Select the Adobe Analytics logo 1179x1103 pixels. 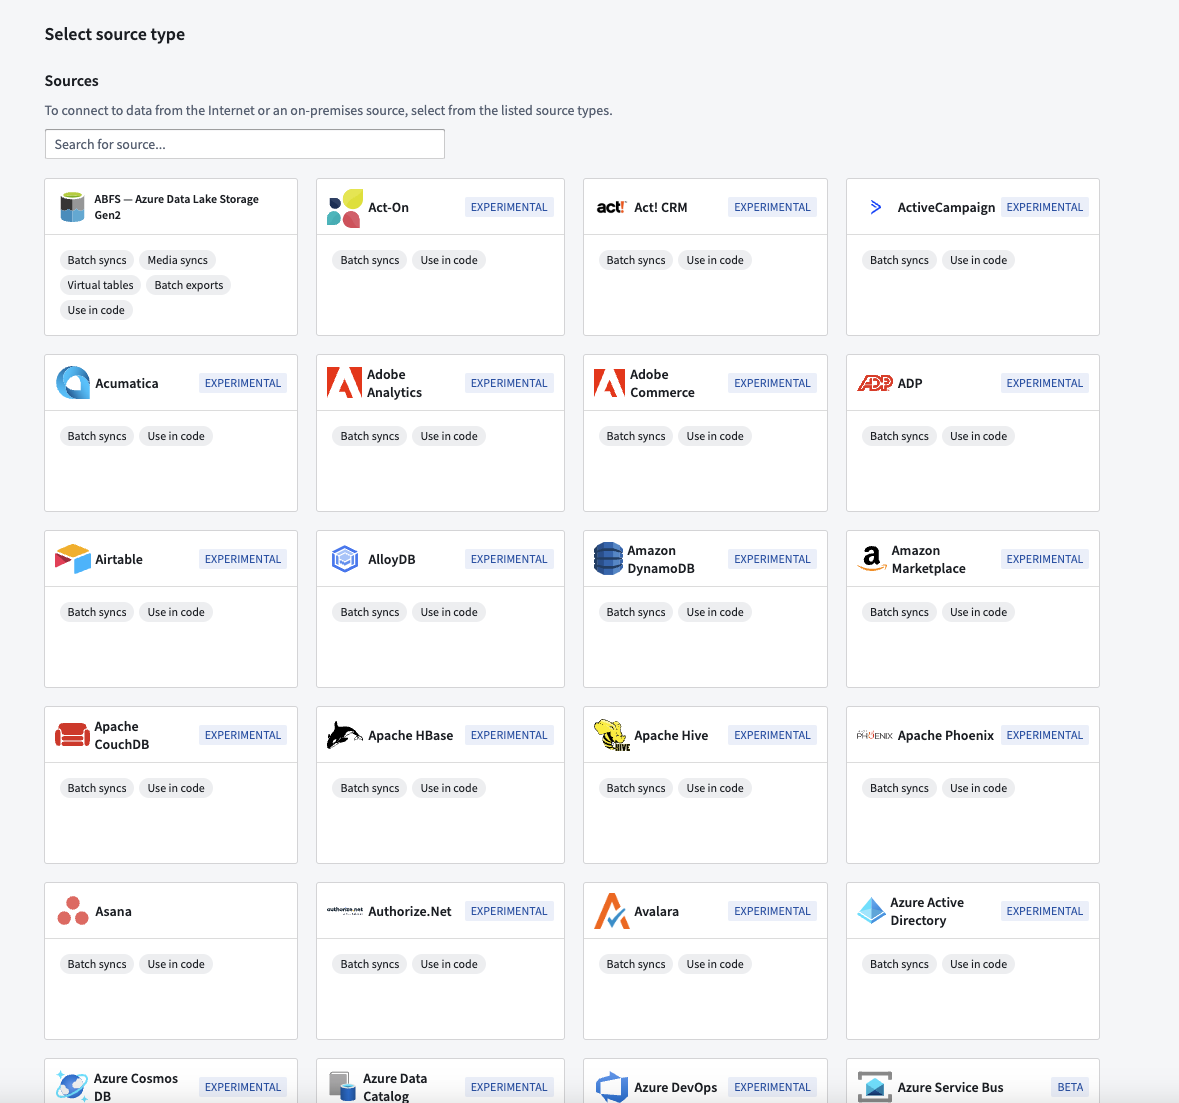(344, 383)
